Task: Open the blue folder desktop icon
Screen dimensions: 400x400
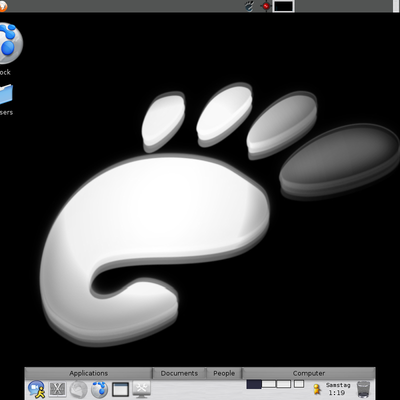Action: tap(6, 94)
